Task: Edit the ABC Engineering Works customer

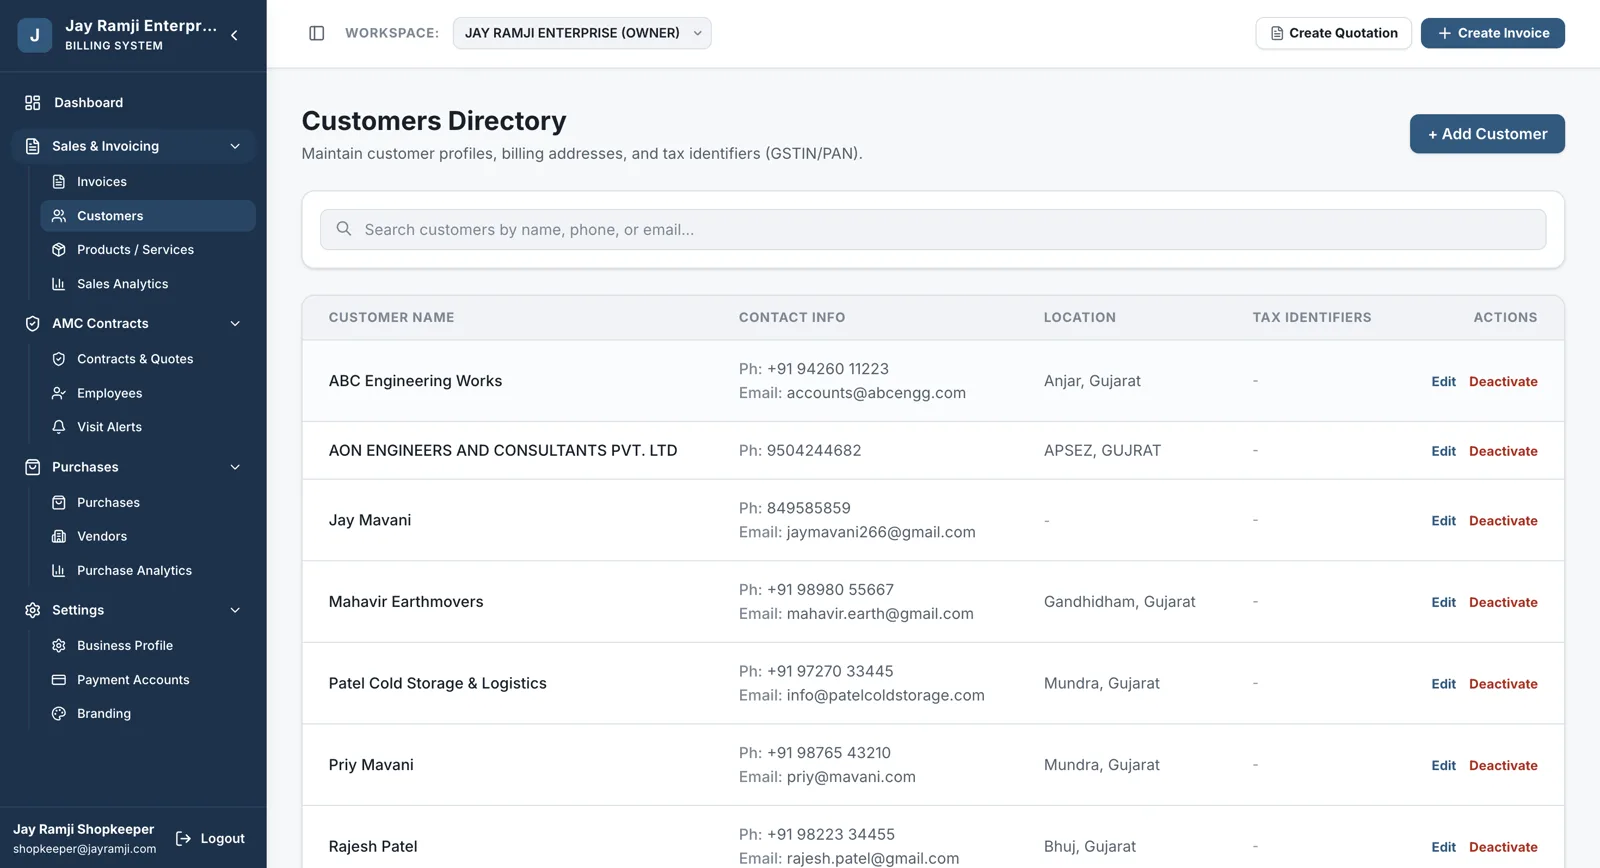Action: point(1443,381)
